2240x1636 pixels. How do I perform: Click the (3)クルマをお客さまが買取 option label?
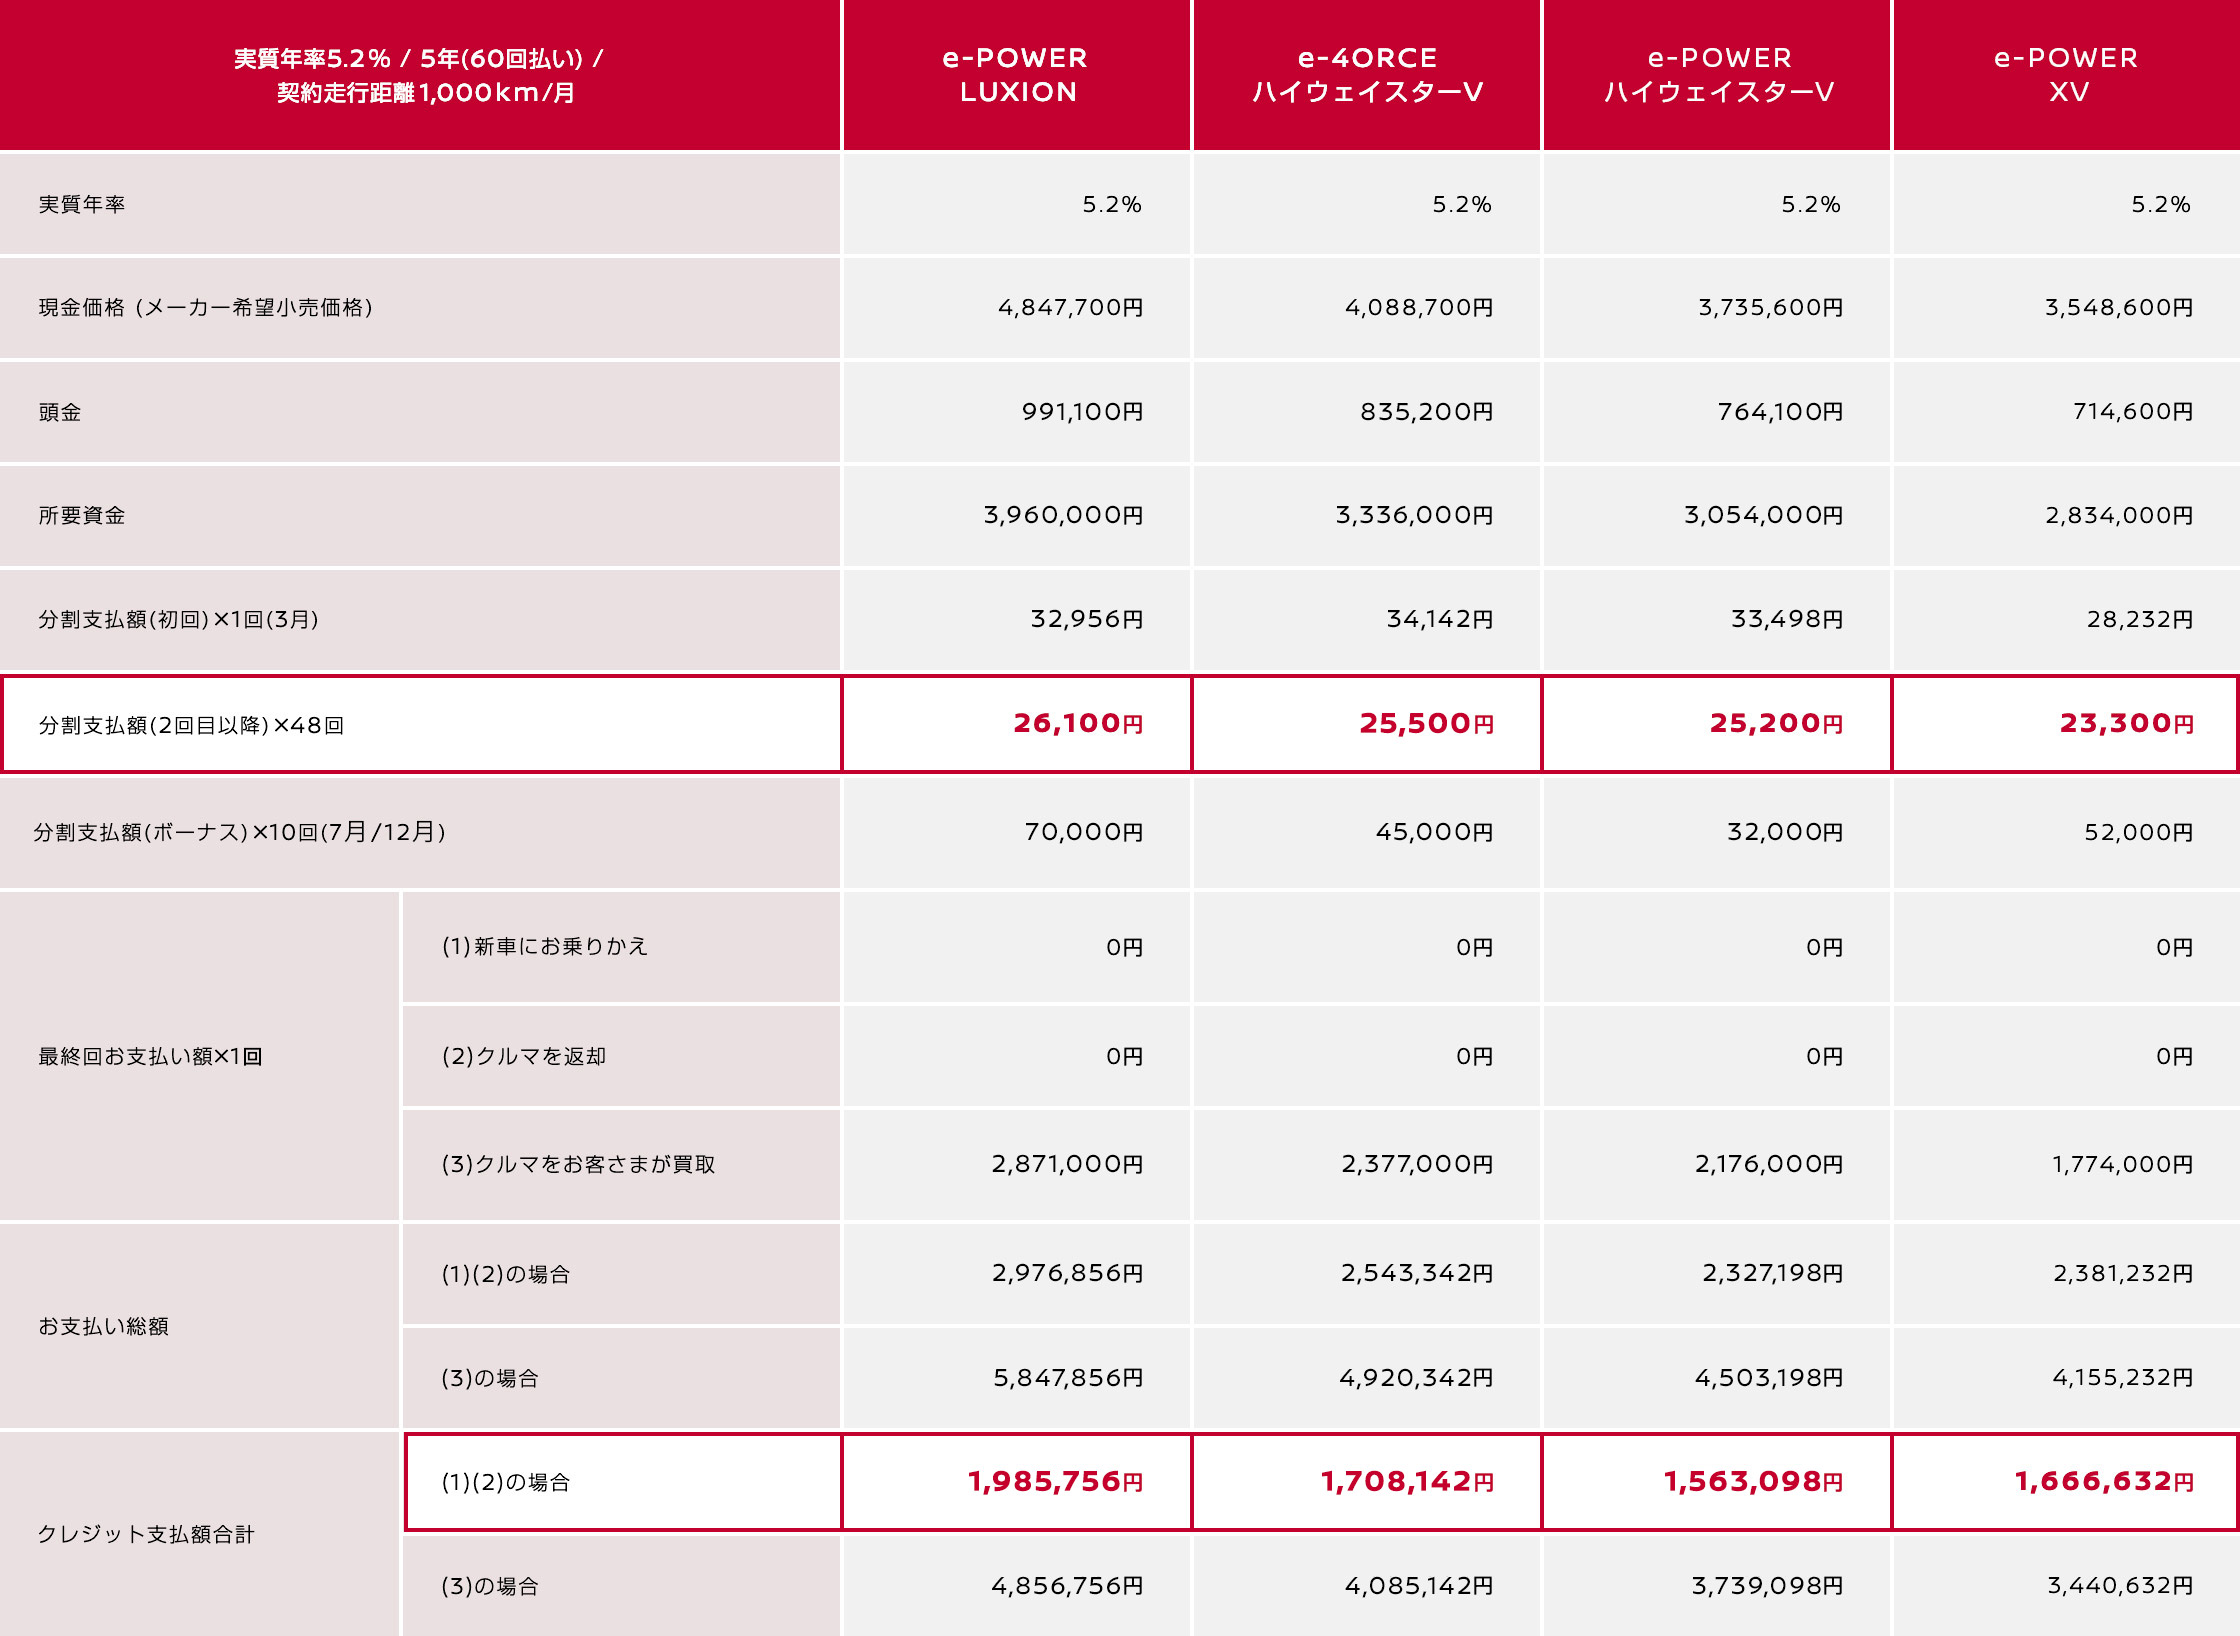point(578,1165)
